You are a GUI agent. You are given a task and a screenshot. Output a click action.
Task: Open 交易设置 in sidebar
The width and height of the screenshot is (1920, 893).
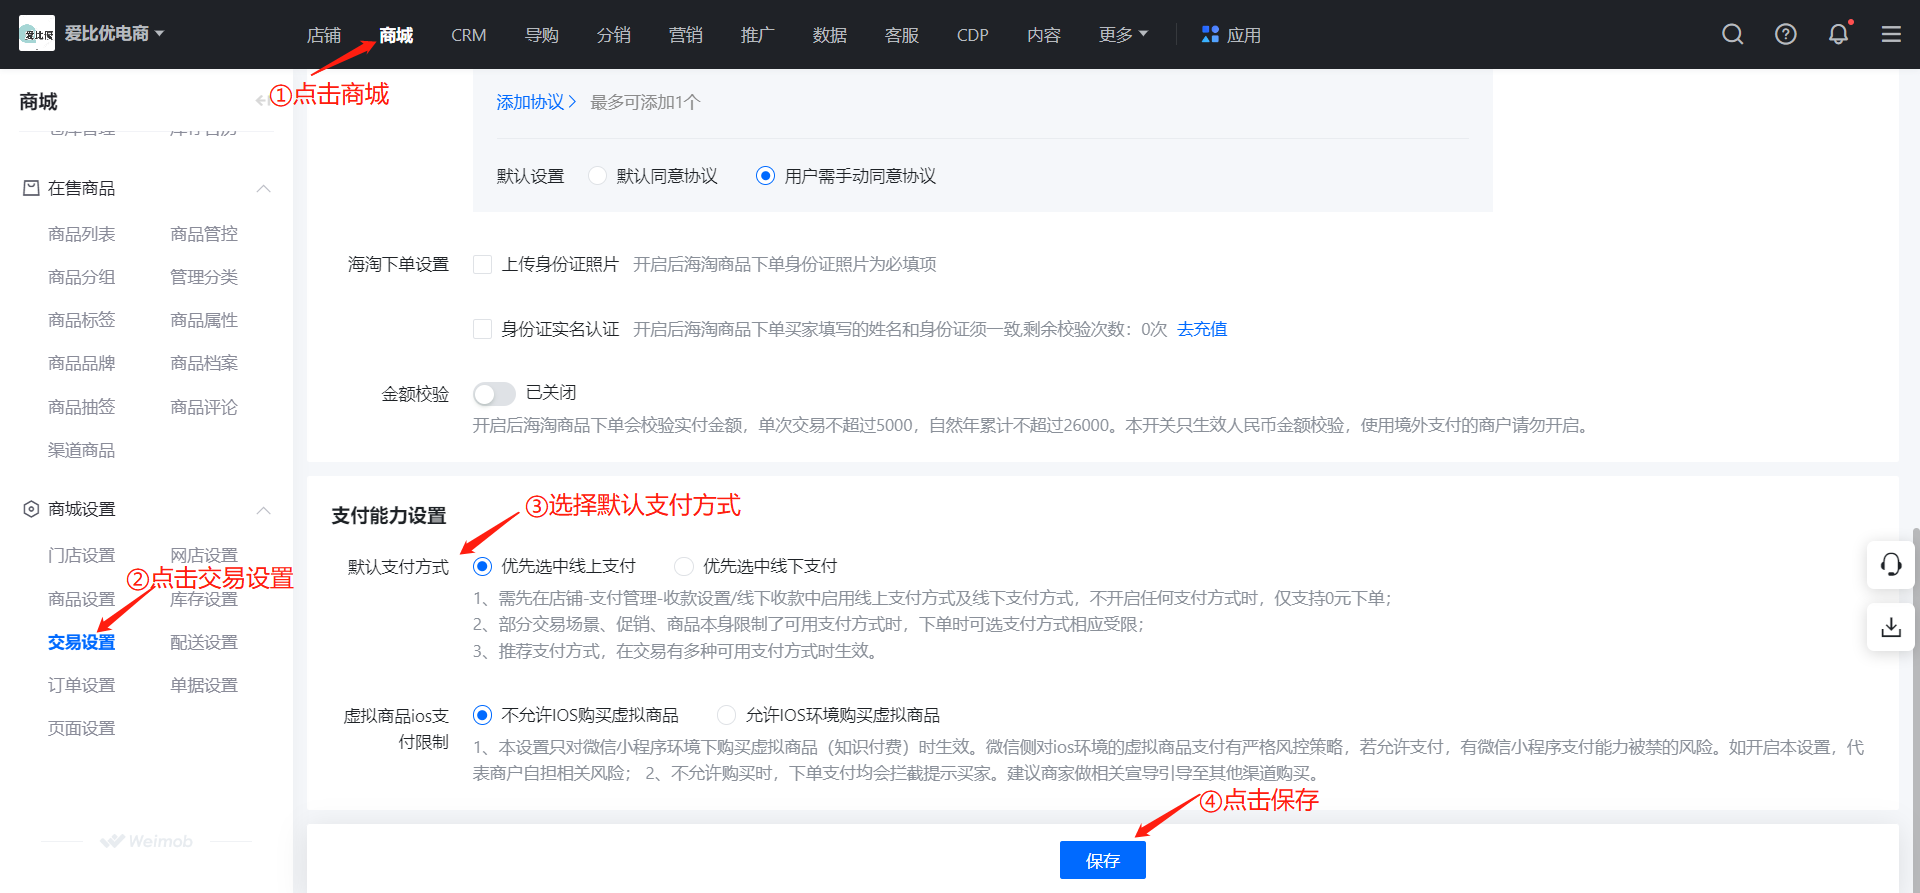[82, 642]
